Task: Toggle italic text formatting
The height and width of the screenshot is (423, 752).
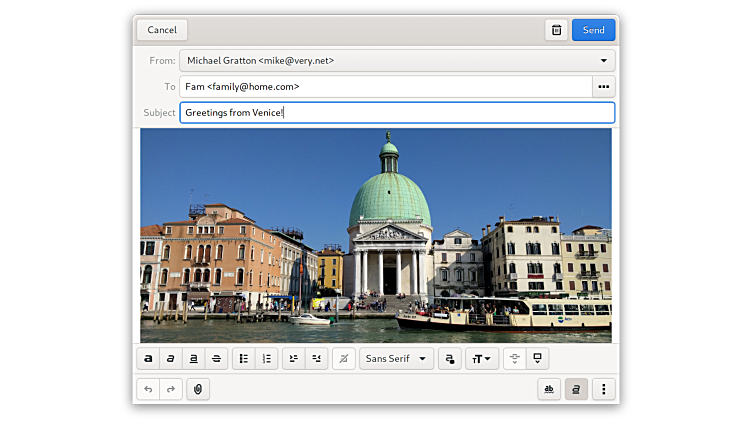Action: coord(171,358)
